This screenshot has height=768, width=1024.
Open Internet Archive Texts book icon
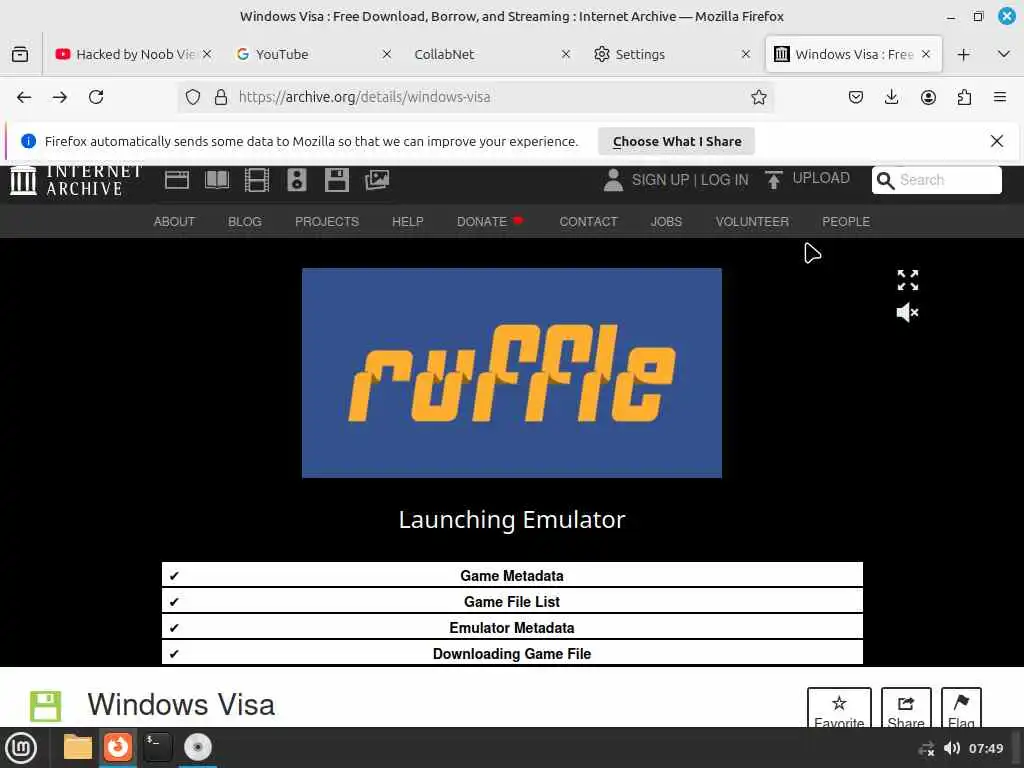tap(217, 180)
